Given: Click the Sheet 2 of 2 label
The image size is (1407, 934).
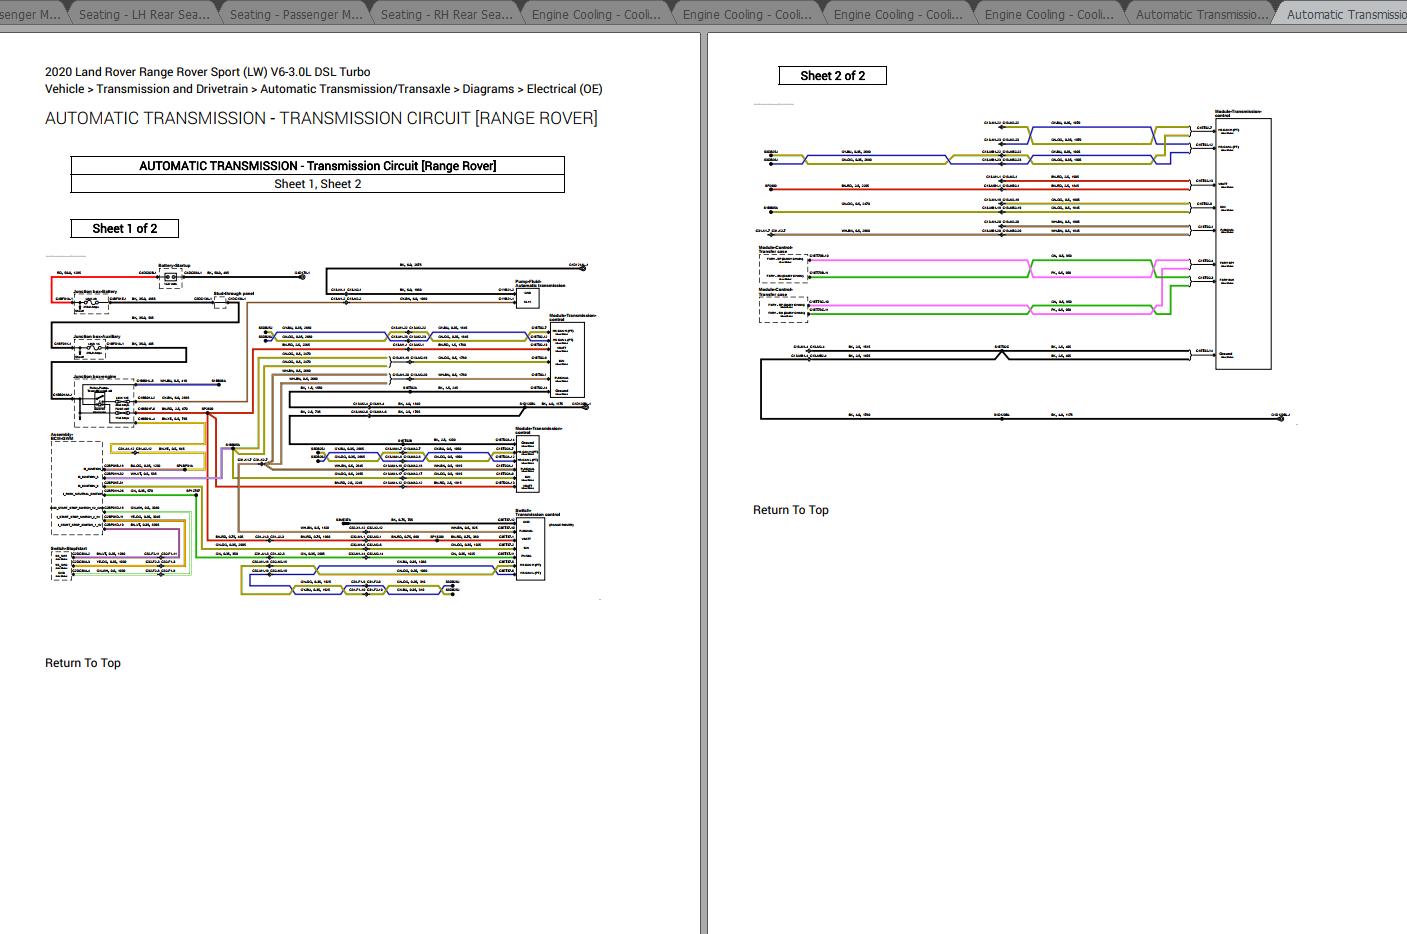Looking at the screenshot, I should [832, 74].
